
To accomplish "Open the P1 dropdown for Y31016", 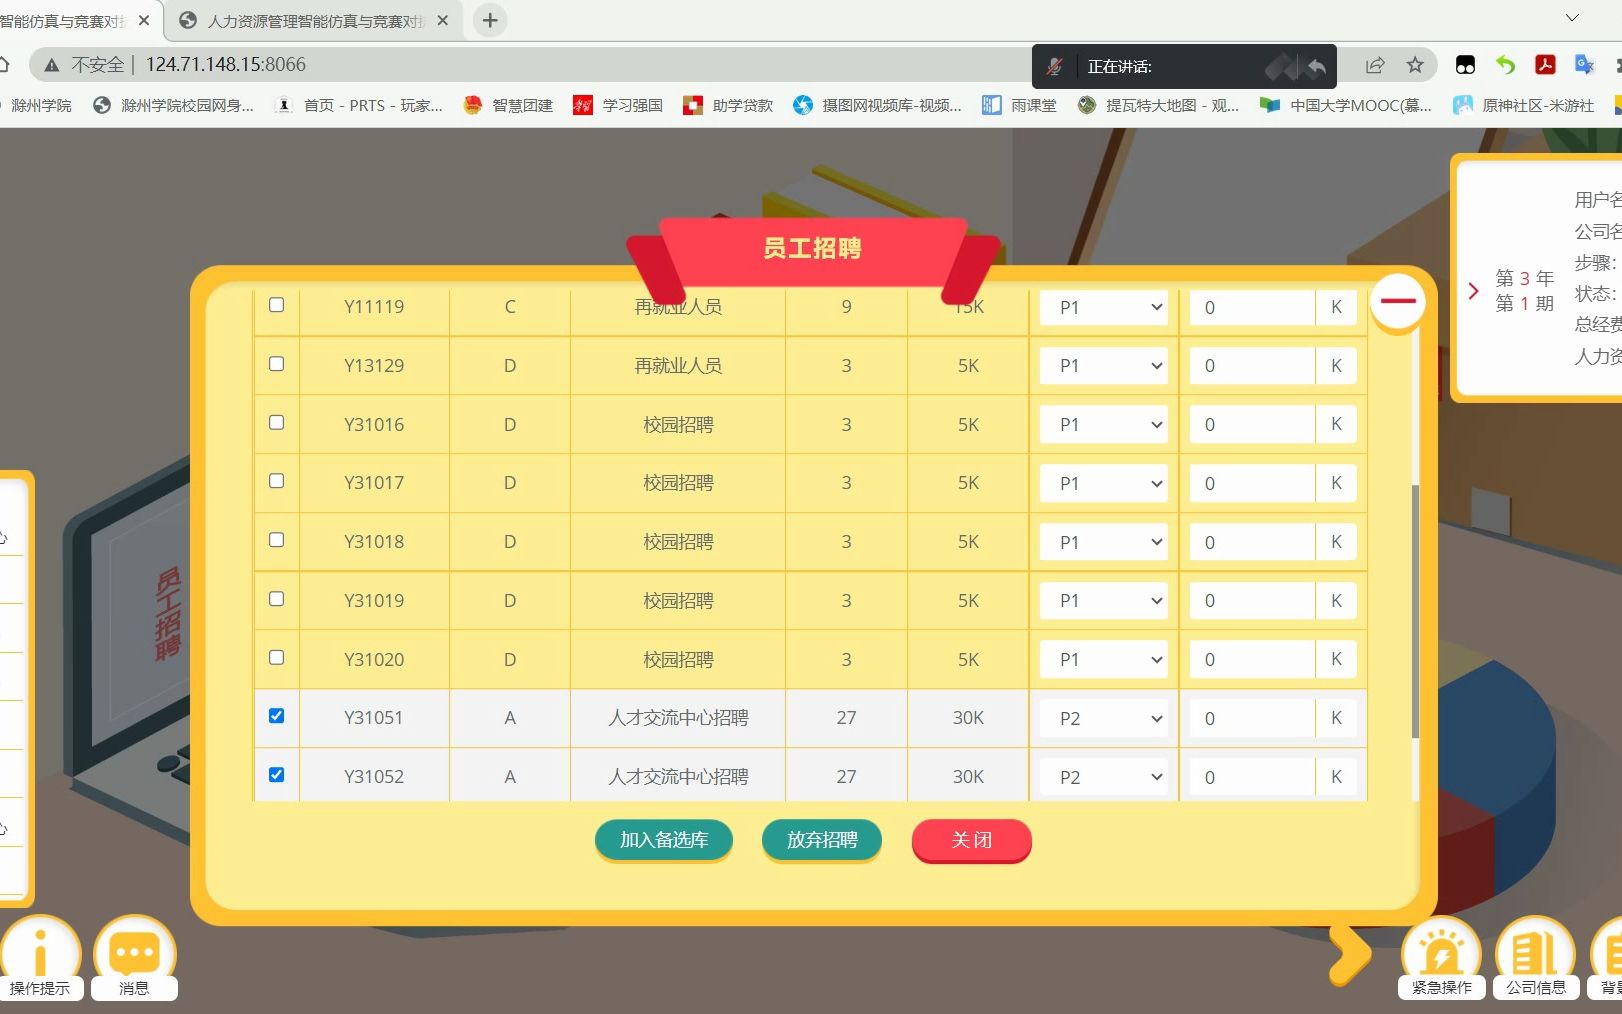I will pyautogui.click(x=1104, y=425).
